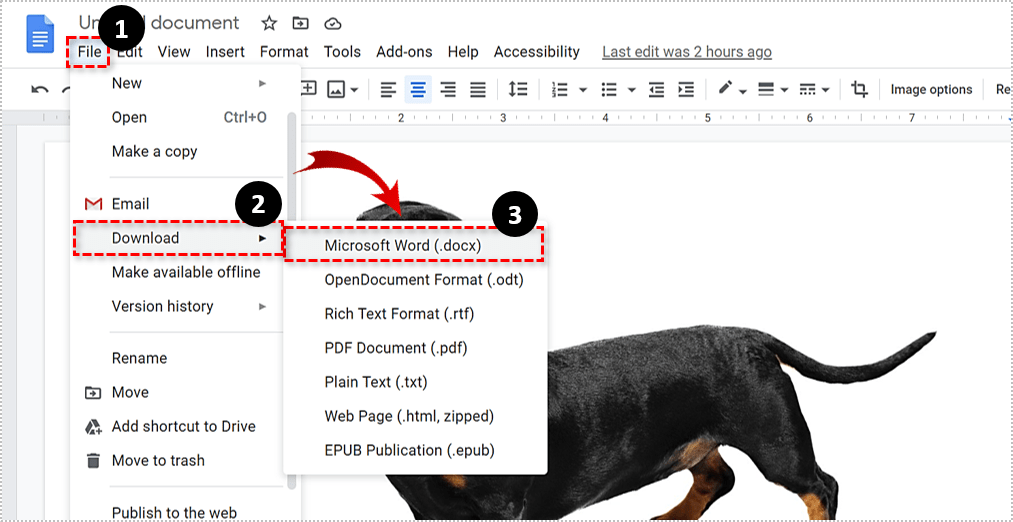This screenshot has height=522, width=1013.
Task: Click the undo arrow icon
Action: pos(40,90)
